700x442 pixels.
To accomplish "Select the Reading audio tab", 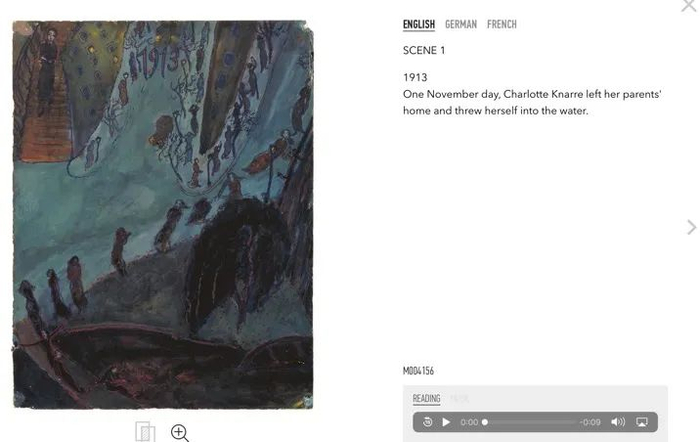I will [426, 398].
